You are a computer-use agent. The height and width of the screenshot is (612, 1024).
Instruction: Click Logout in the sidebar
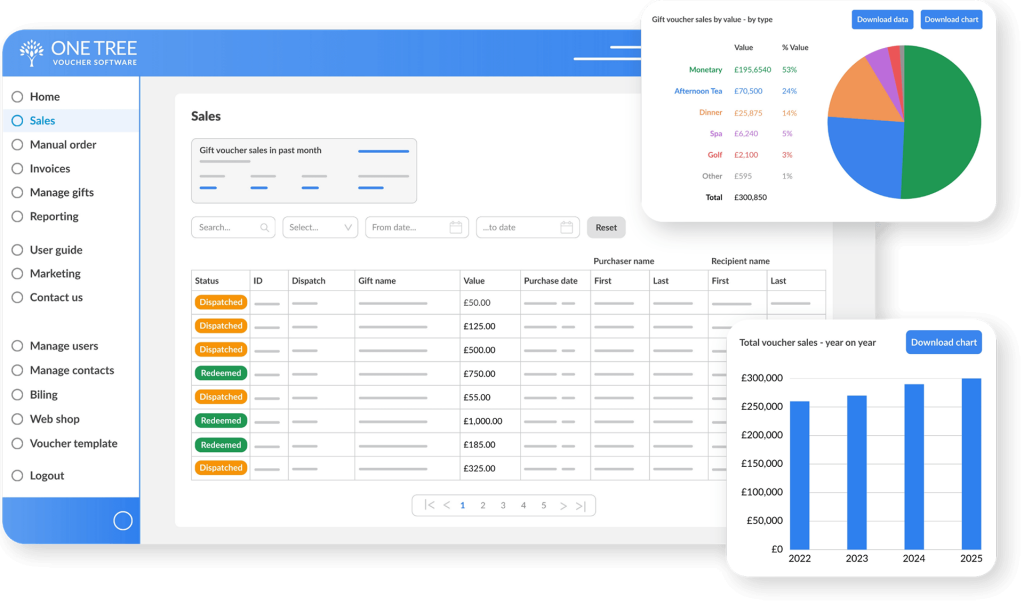(x=47, y=475)
